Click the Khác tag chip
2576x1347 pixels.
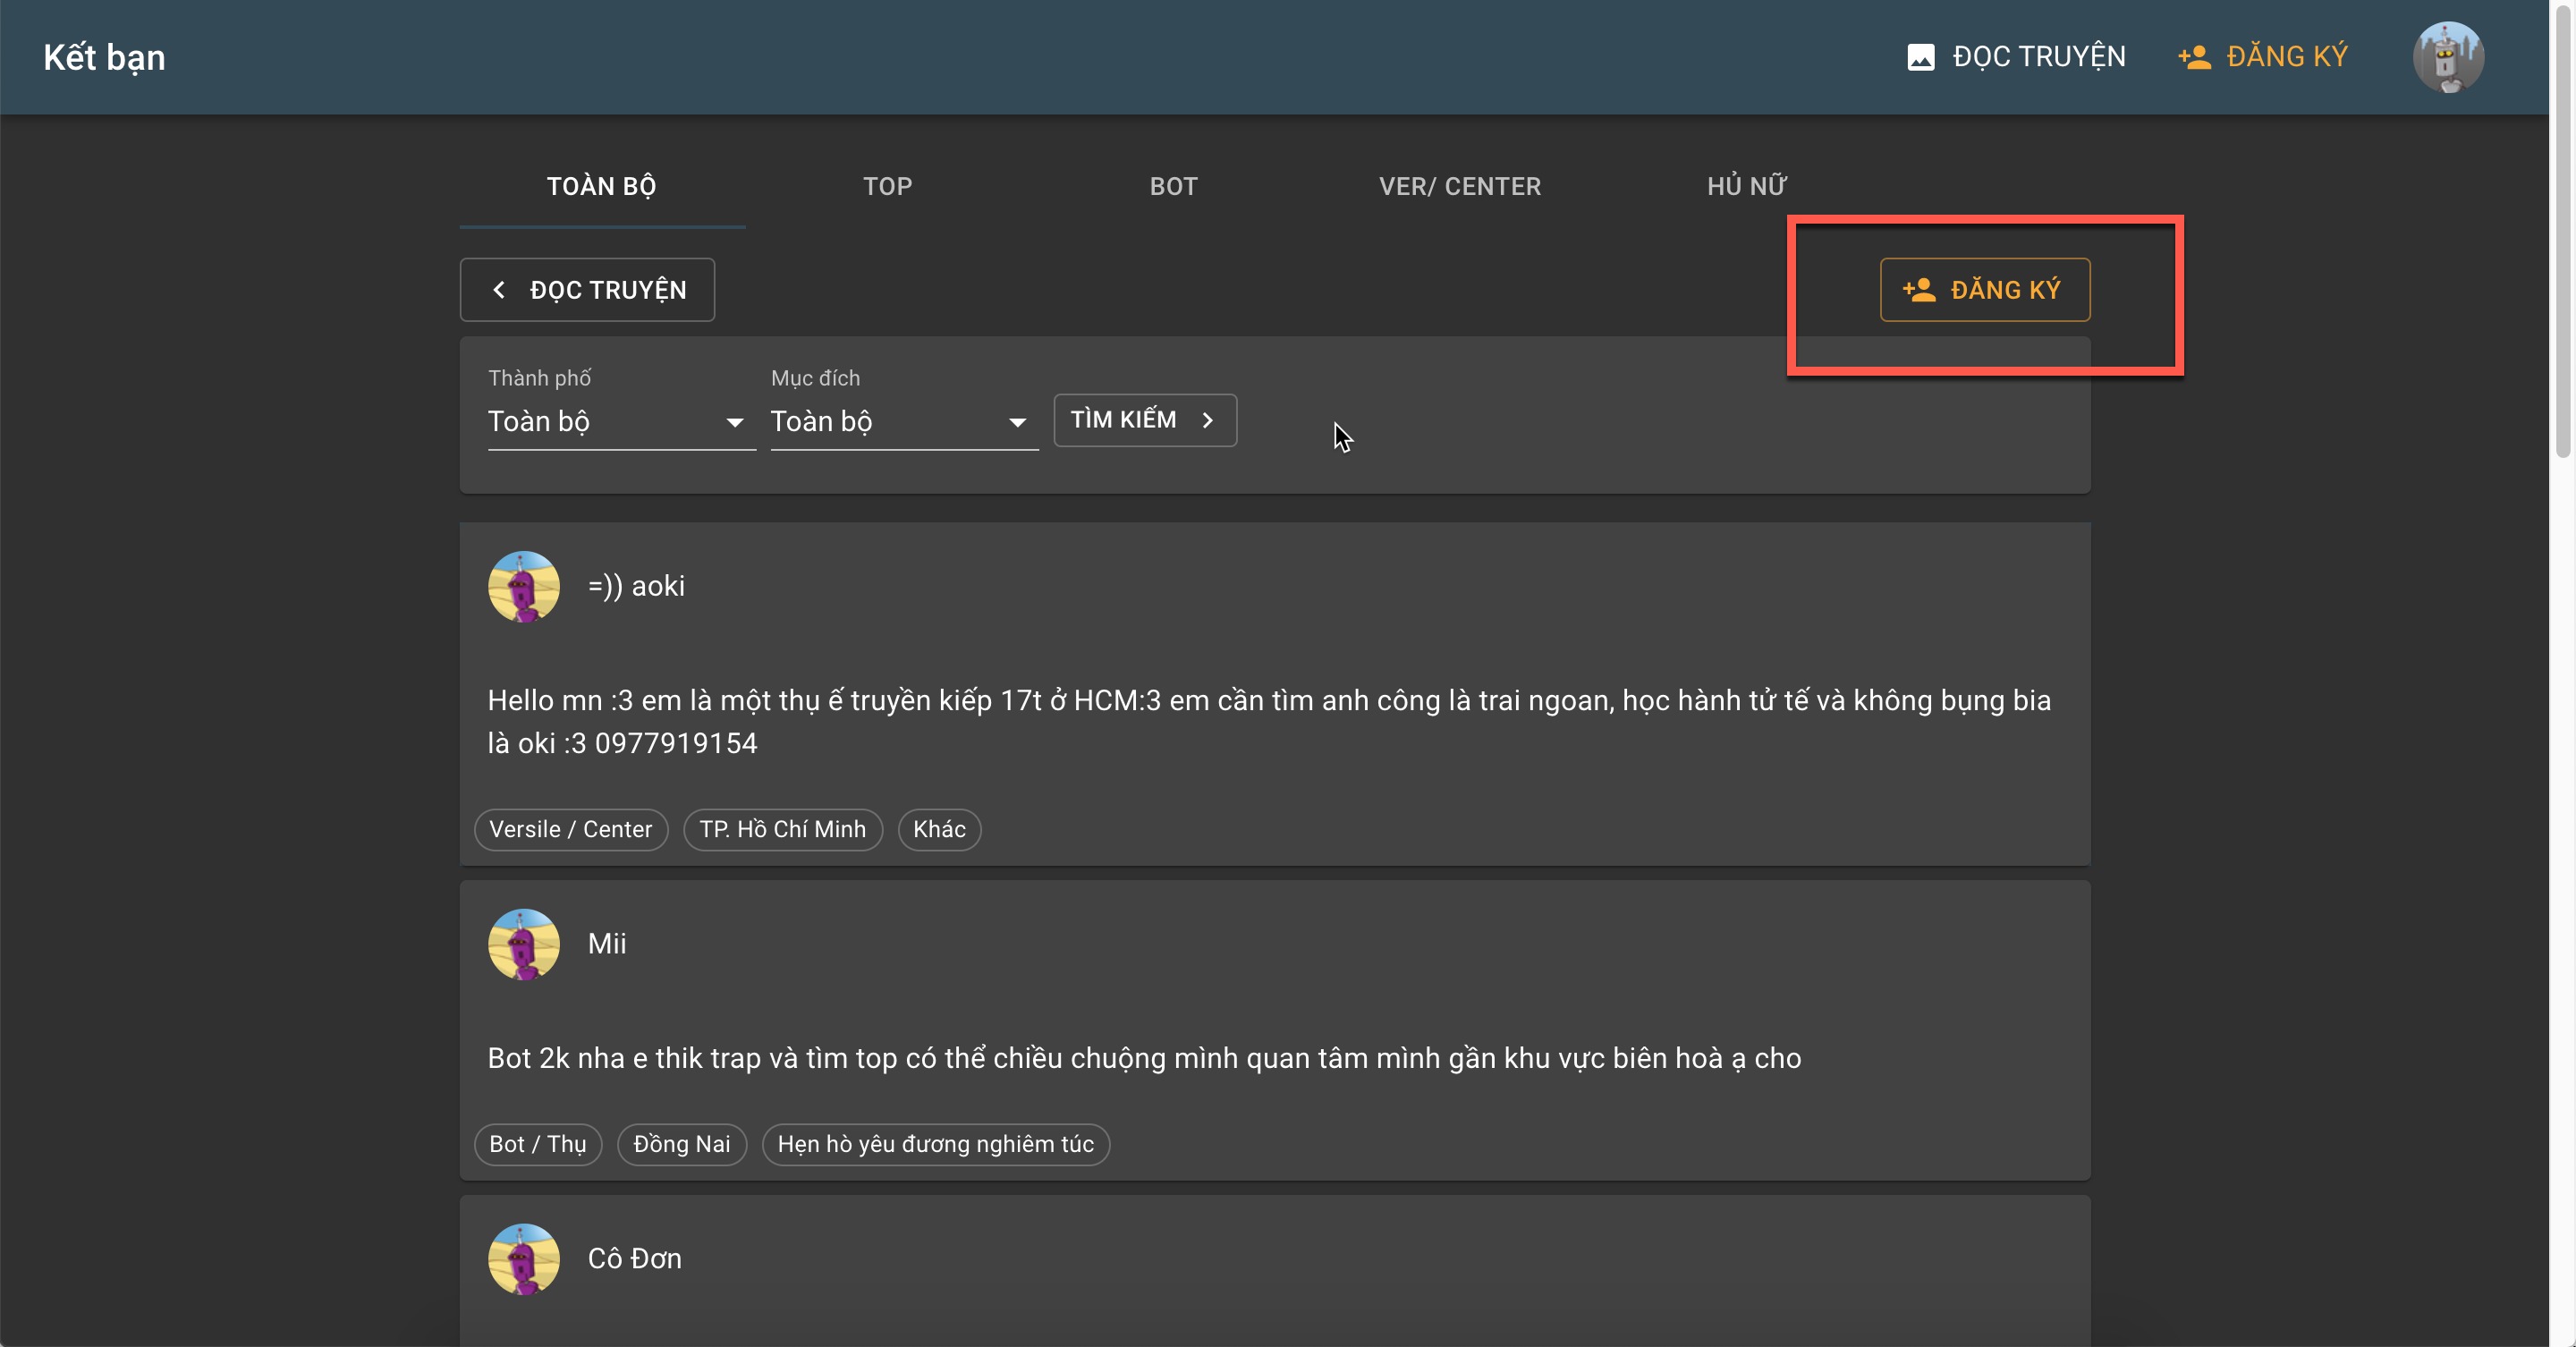coord(939,829)
